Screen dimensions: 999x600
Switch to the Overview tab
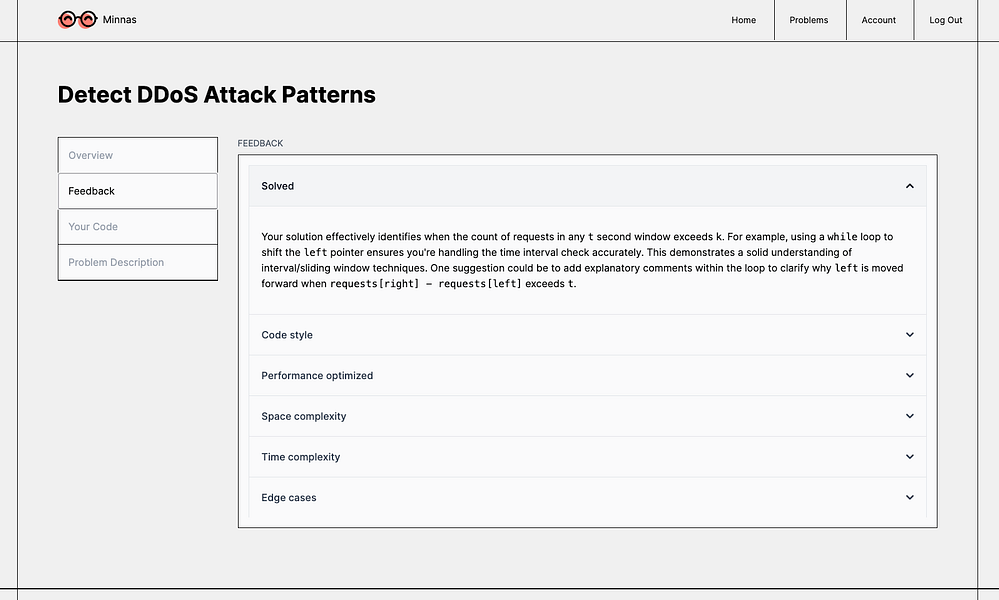[138, 155]
